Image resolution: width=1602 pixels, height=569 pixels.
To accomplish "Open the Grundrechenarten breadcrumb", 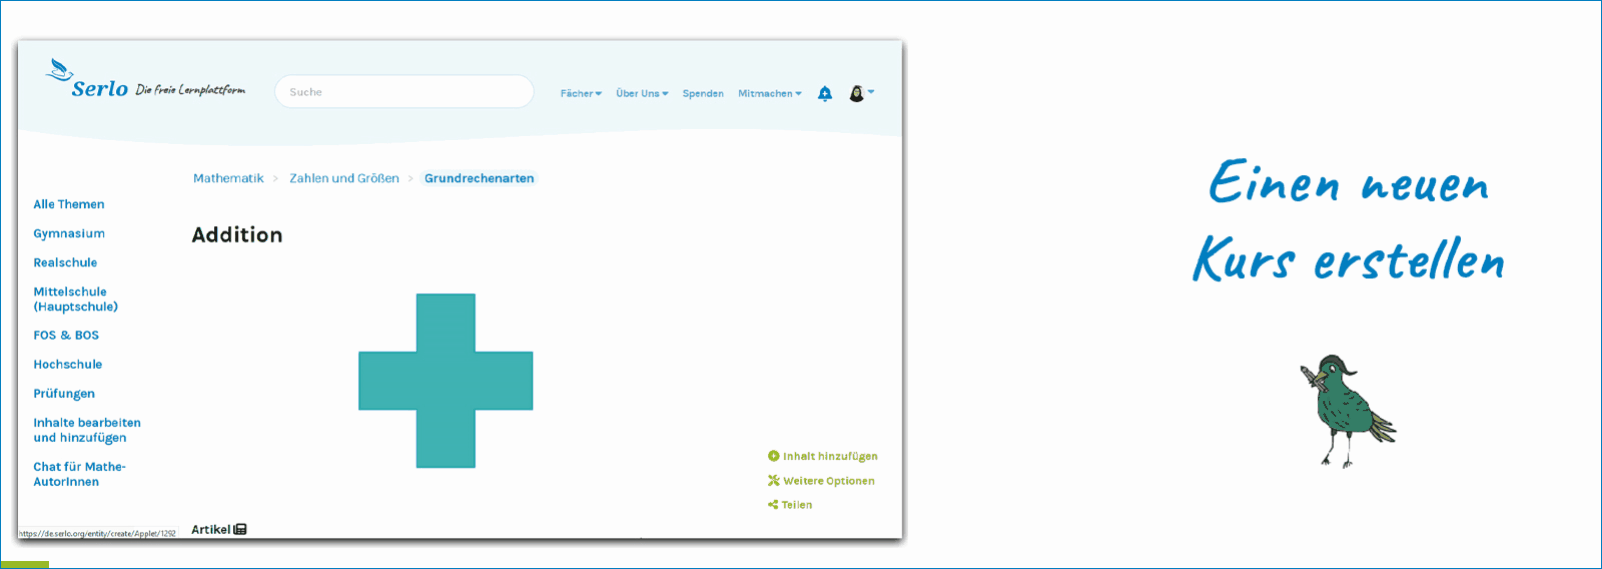I will point(479,178).
